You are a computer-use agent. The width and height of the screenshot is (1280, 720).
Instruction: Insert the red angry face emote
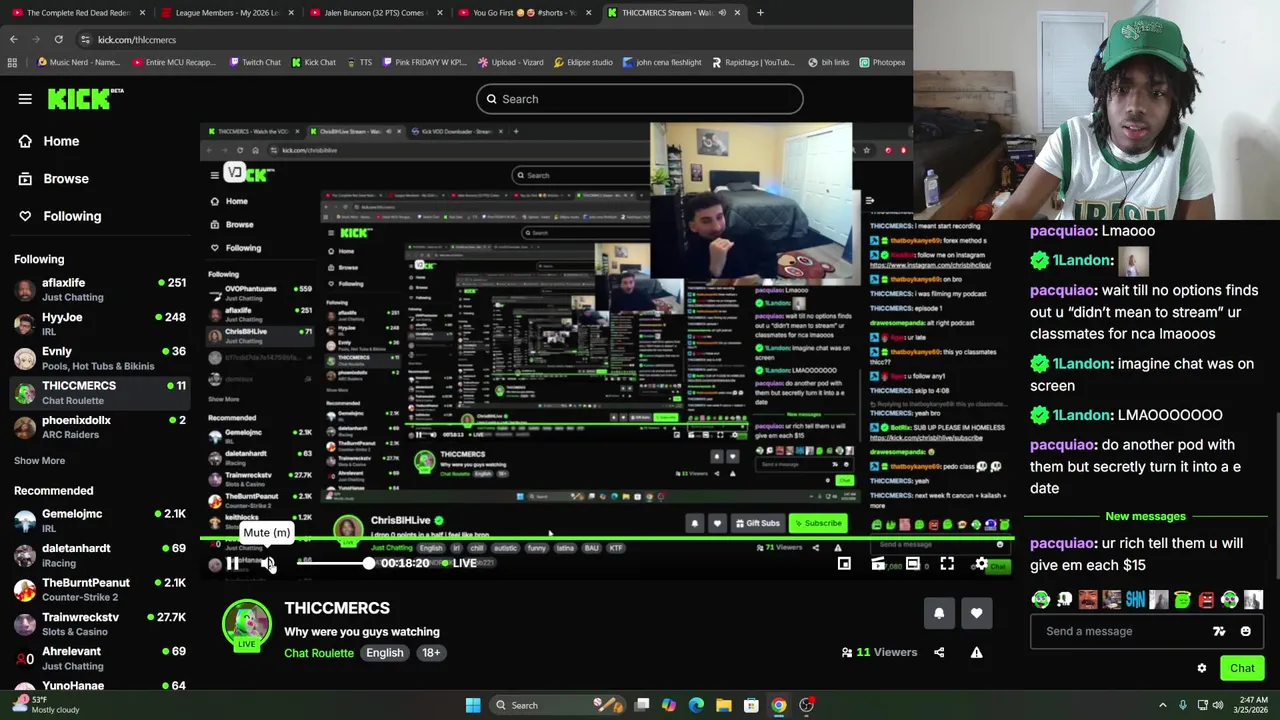(x=1206, y=600)
